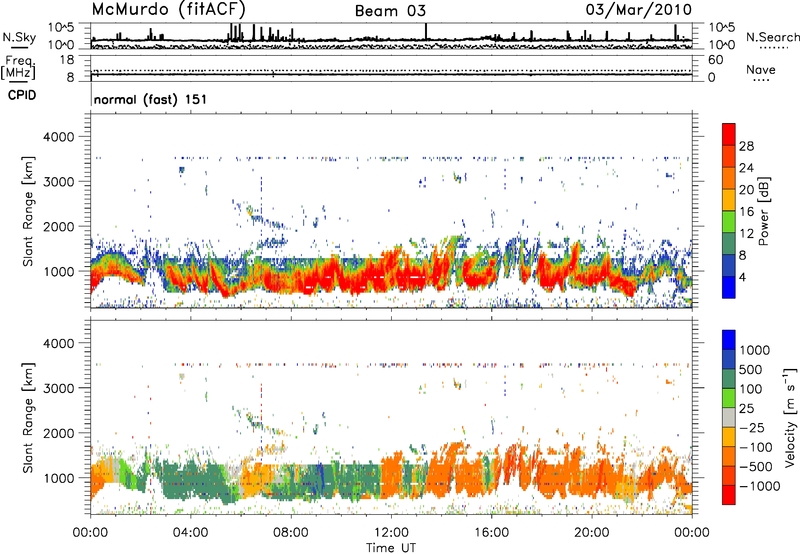
Task: Click the 16:00 time tick label
Action: 491,533
